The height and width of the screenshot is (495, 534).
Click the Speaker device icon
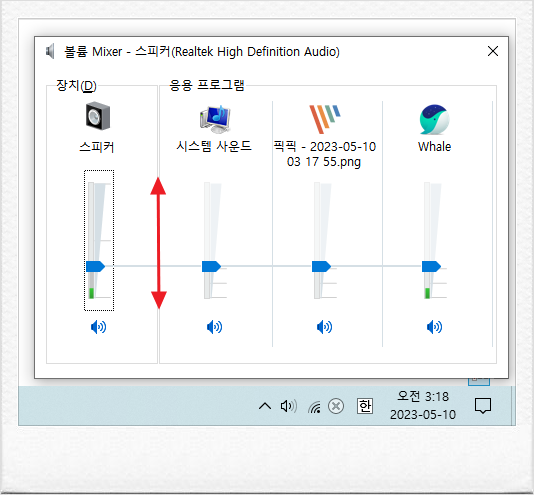tap(98, 116)
